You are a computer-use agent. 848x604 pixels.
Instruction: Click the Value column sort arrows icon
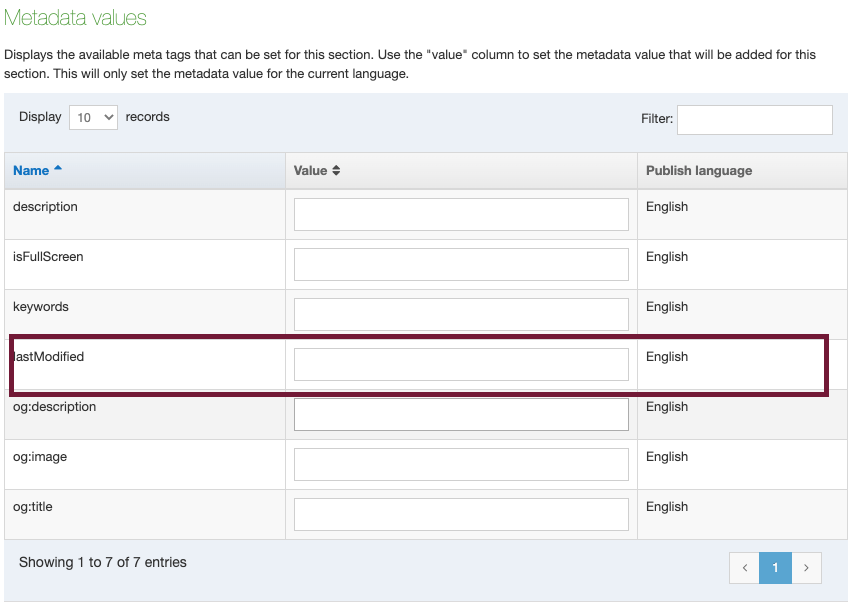[x=336, y=170]
